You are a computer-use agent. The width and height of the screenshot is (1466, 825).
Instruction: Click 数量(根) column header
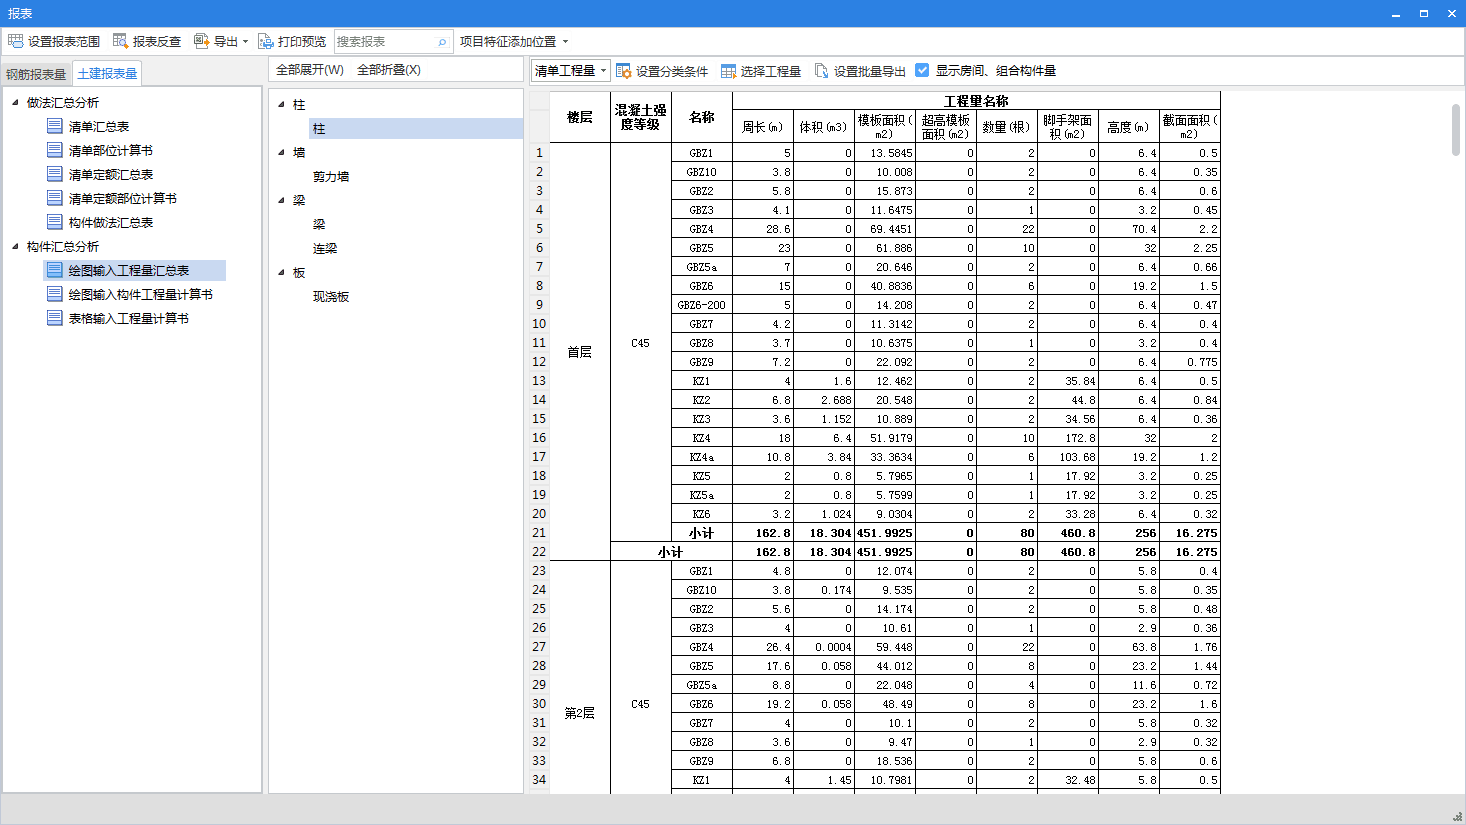1006,127
